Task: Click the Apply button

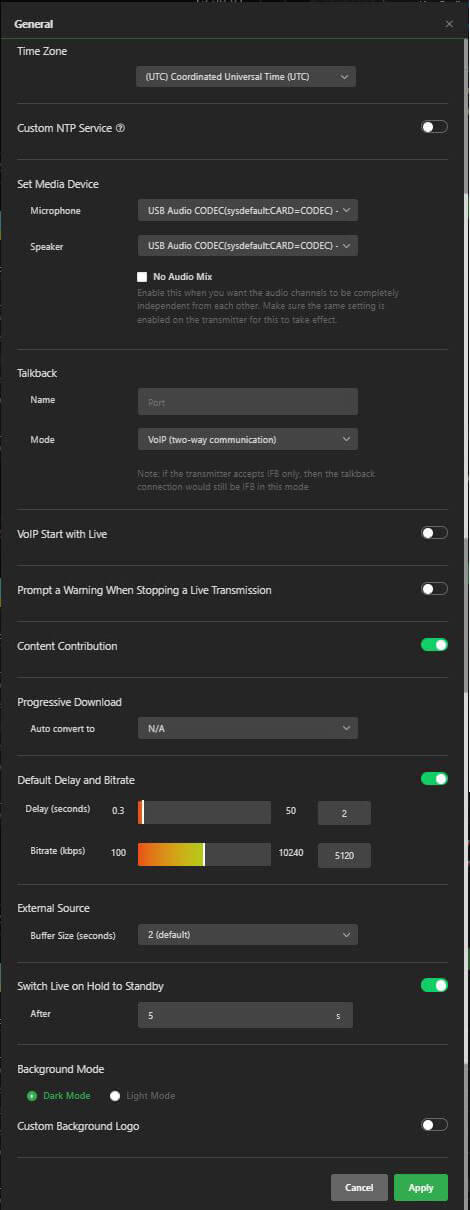Action: click(x=421, y=1187)
